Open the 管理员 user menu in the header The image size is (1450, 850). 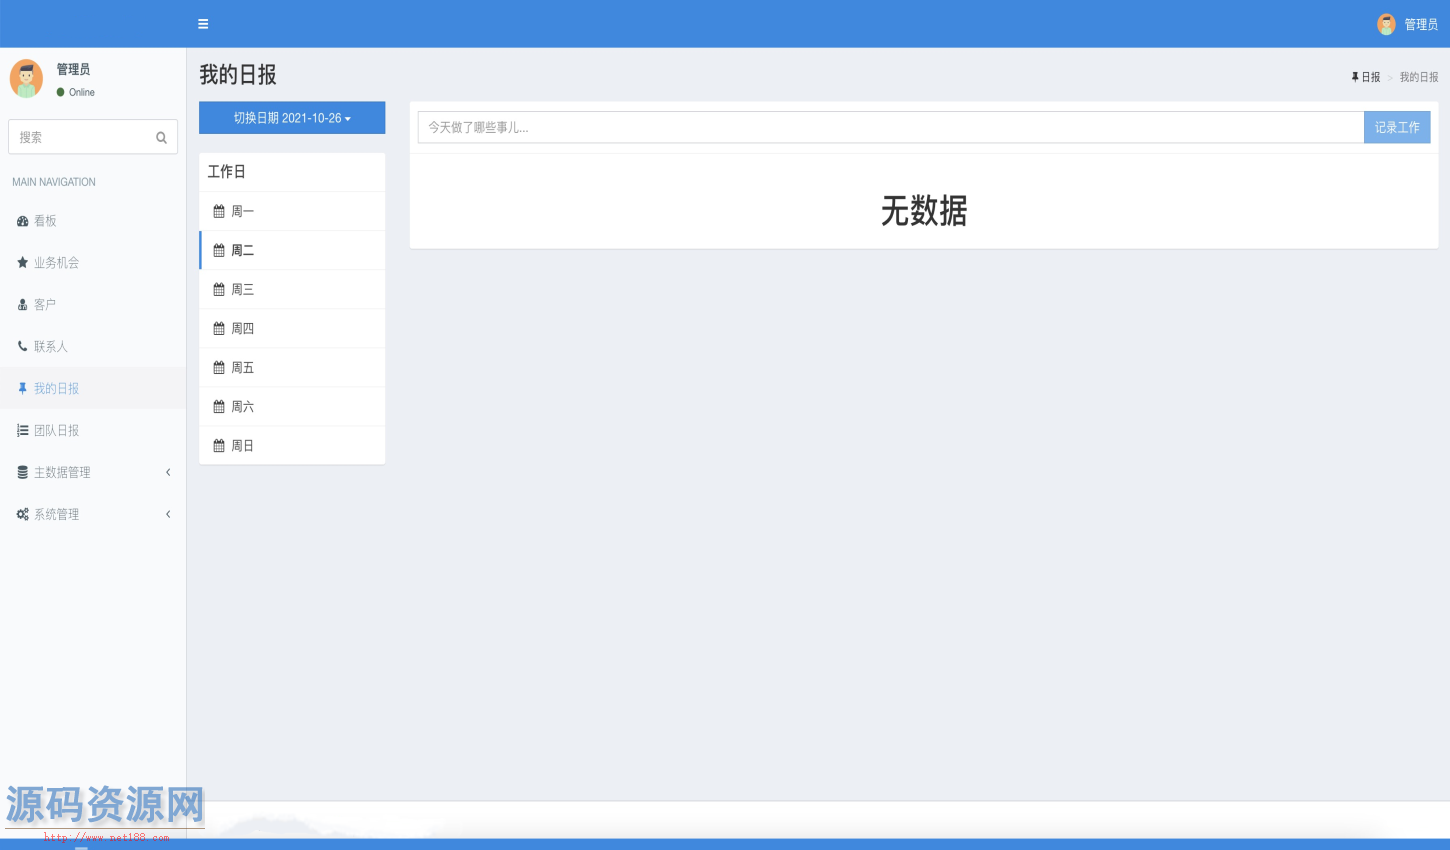(x=1407, y=24)
